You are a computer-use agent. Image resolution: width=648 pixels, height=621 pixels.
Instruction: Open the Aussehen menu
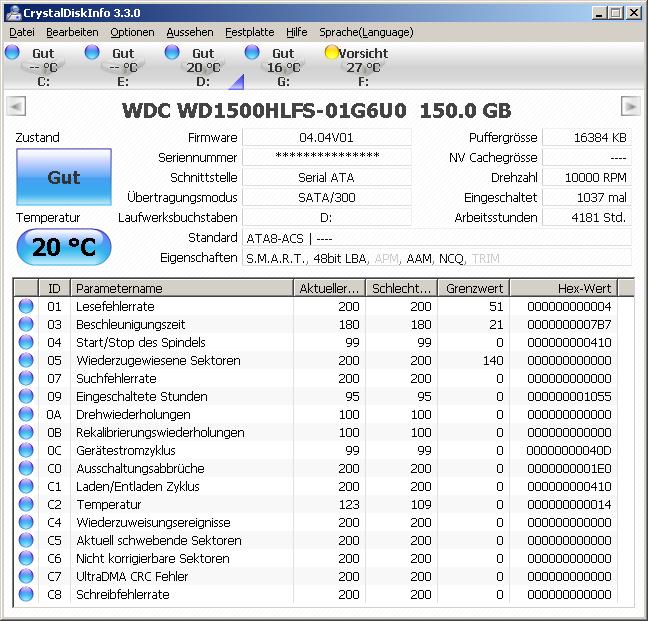(x=190, y=32)
